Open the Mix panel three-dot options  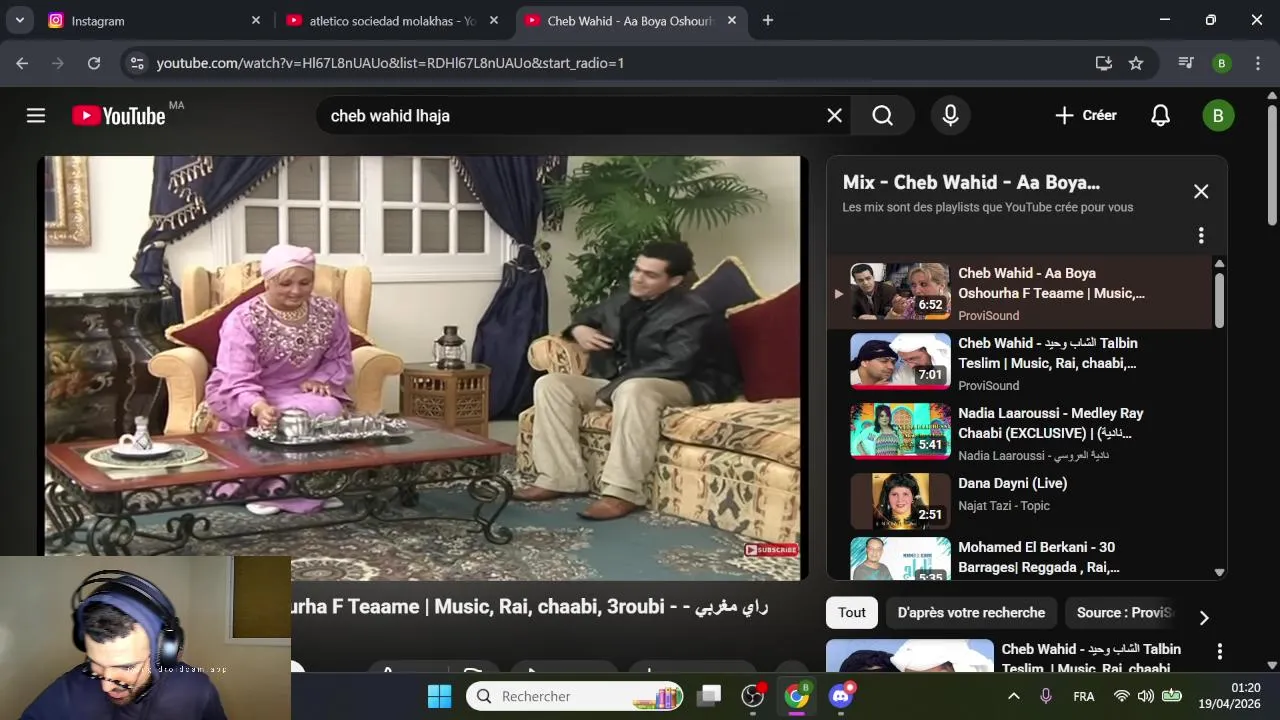1201,236
